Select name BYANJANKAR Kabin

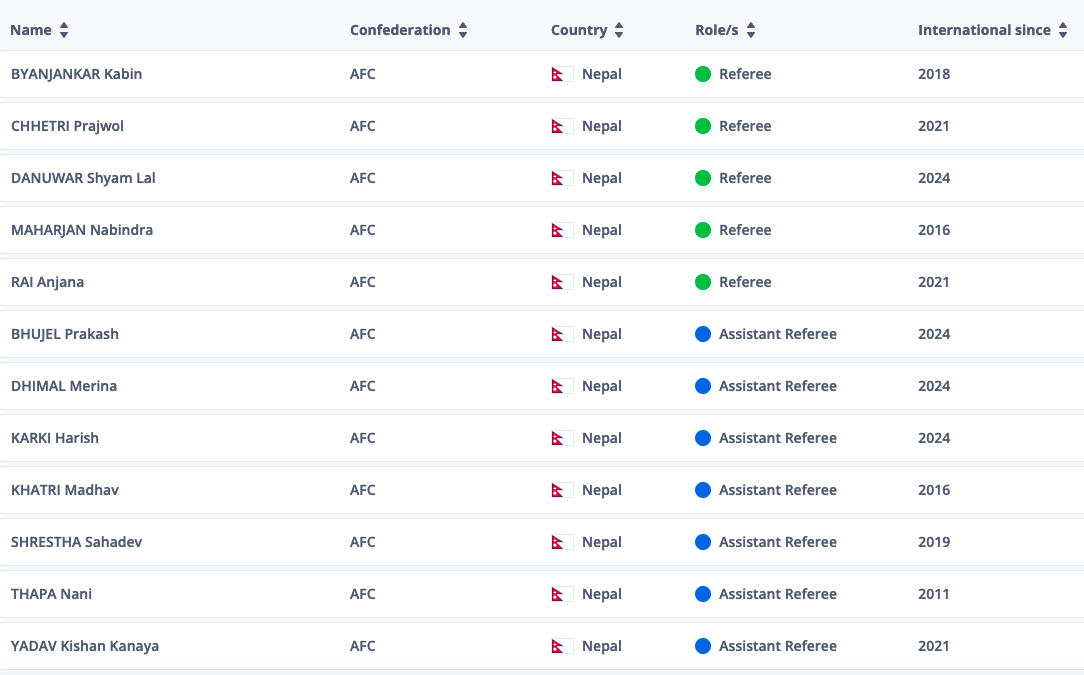[x=77, y=74]
